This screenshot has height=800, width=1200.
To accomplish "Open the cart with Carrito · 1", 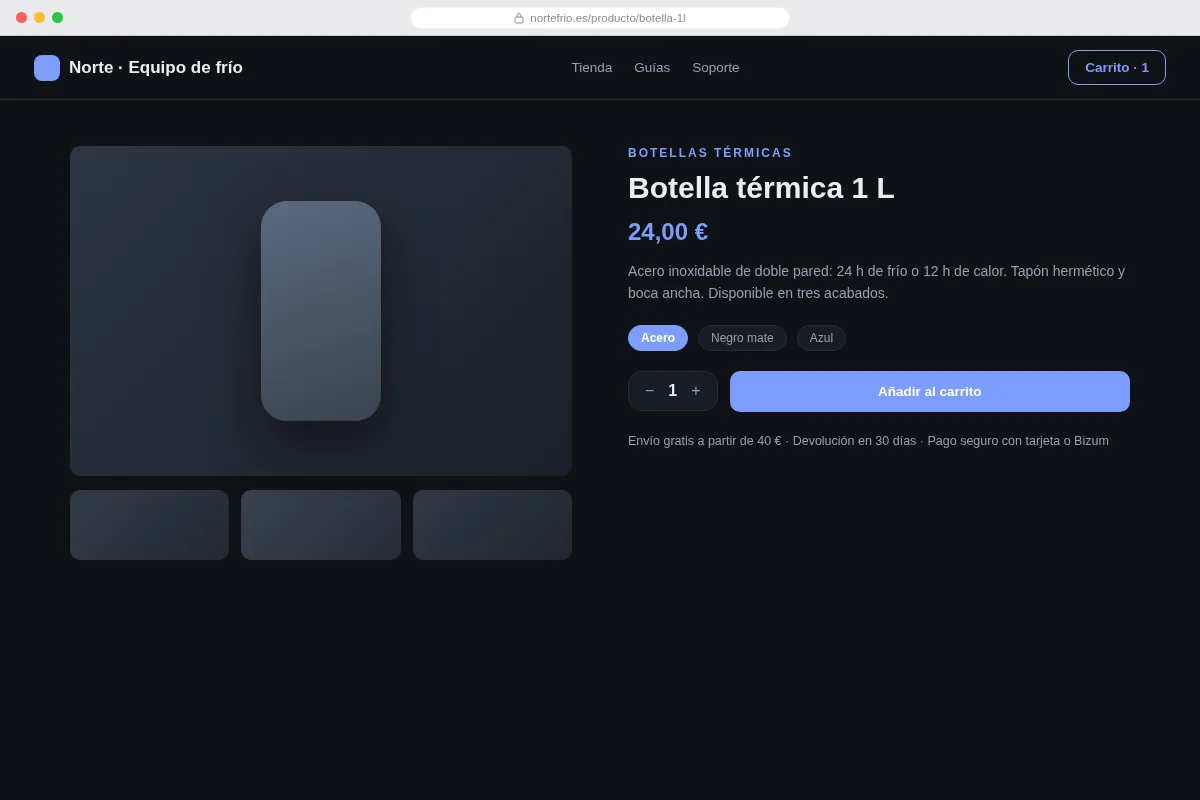I will [x=1117, y=68].
